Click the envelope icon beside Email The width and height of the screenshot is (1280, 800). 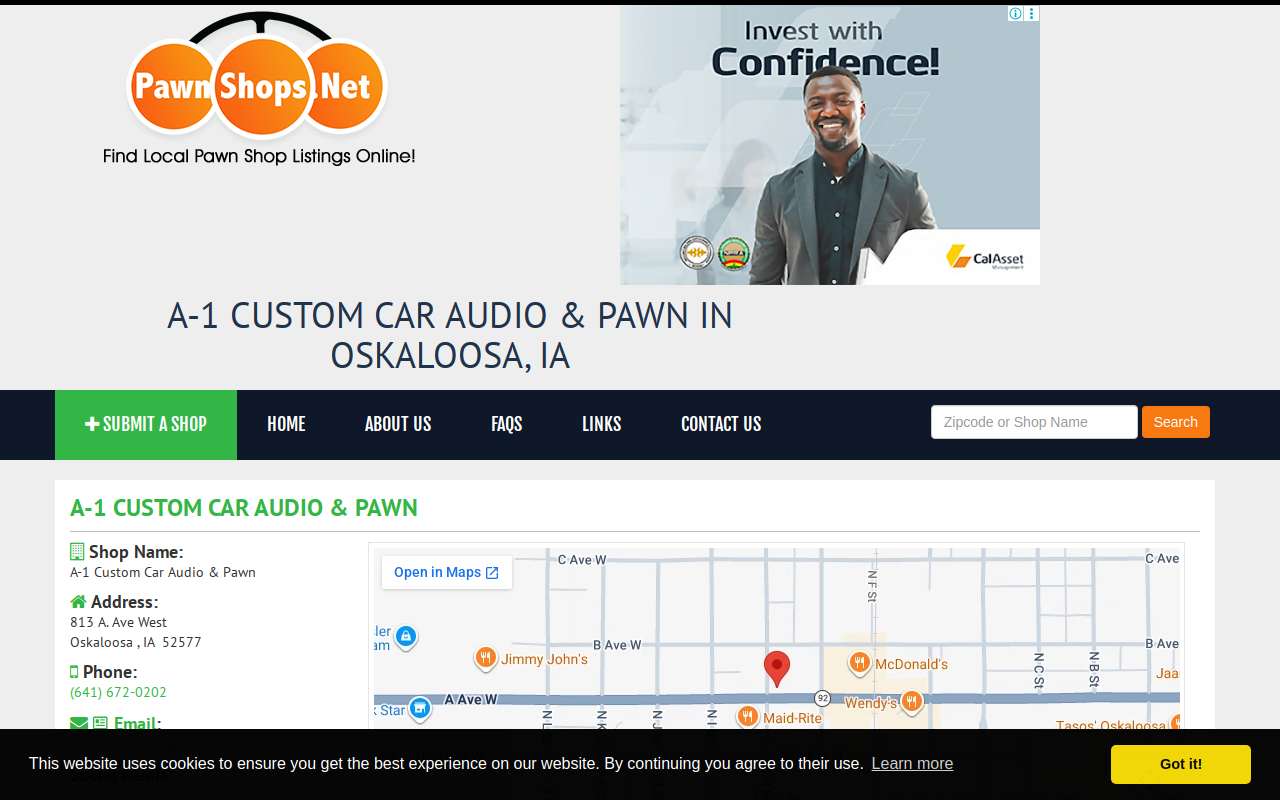[79, 723]
